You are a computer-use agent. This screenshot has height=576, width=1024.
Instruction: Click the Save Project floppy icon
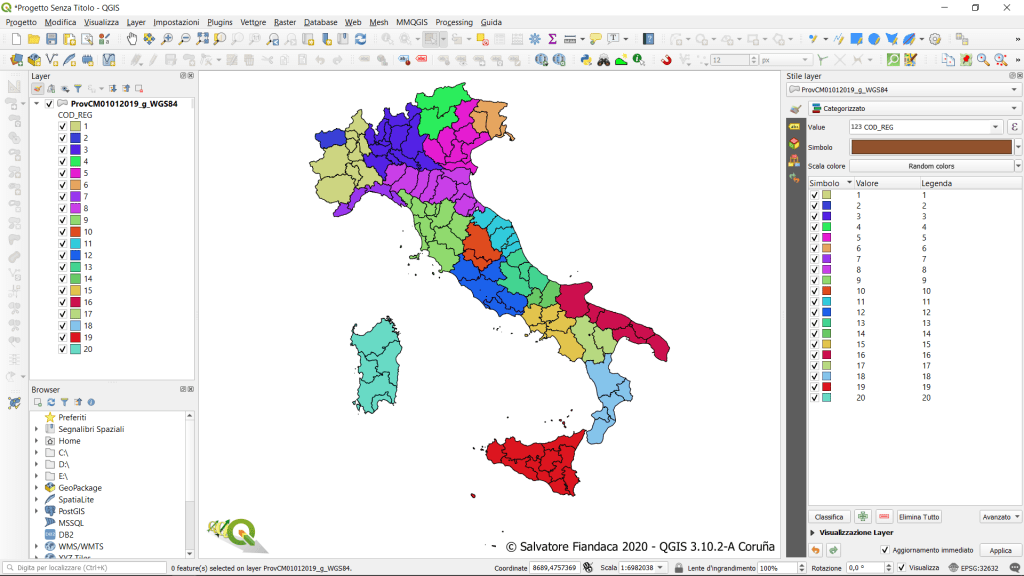pyautogui.click(x=52, y=39)
